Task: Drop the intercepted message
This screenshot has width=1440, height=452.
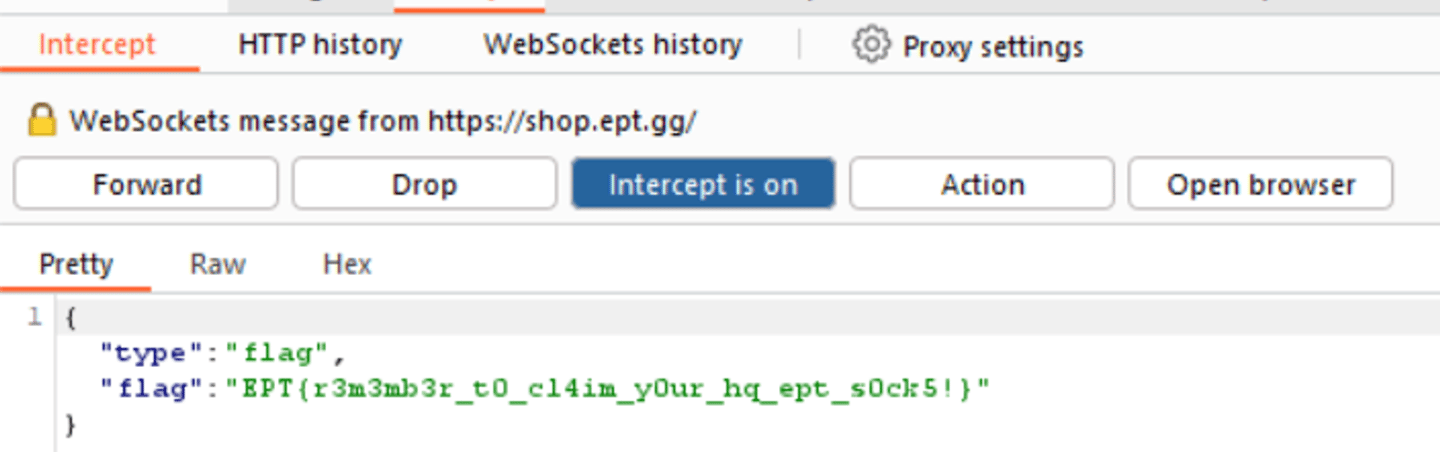Action: pyautogui.click(x=424, y=184)
